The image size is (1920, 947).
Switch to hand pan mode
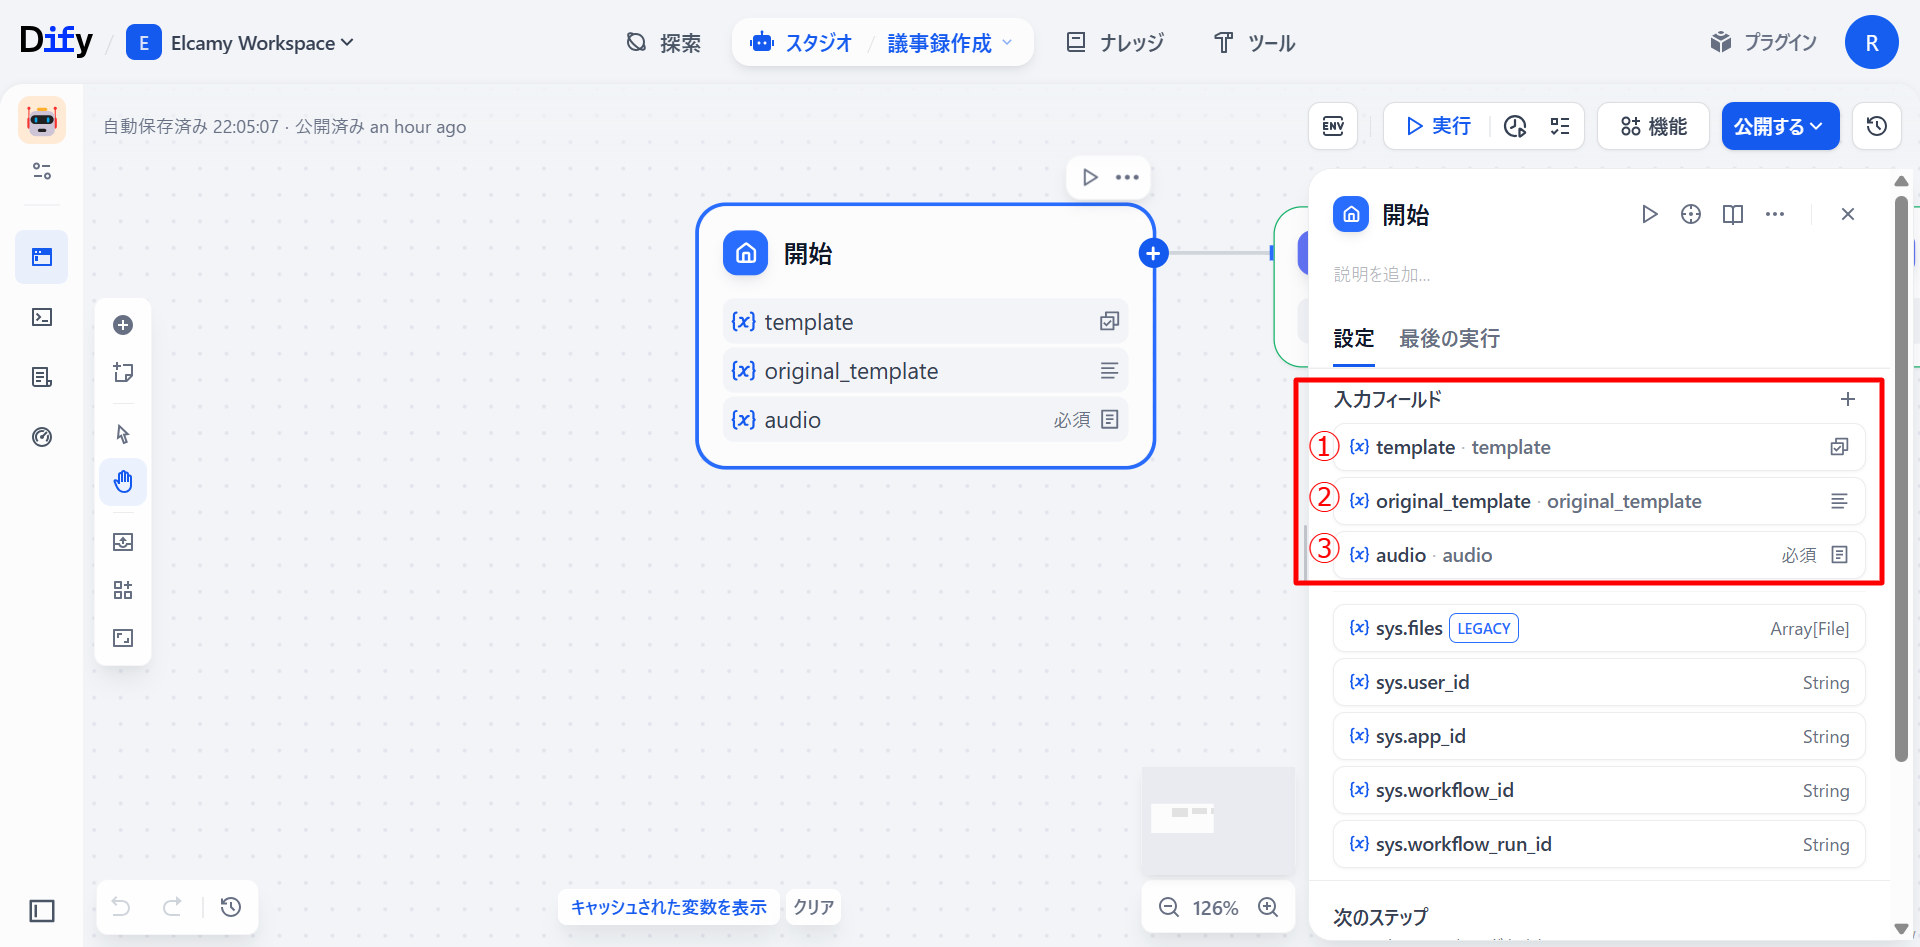coord(123,482)
